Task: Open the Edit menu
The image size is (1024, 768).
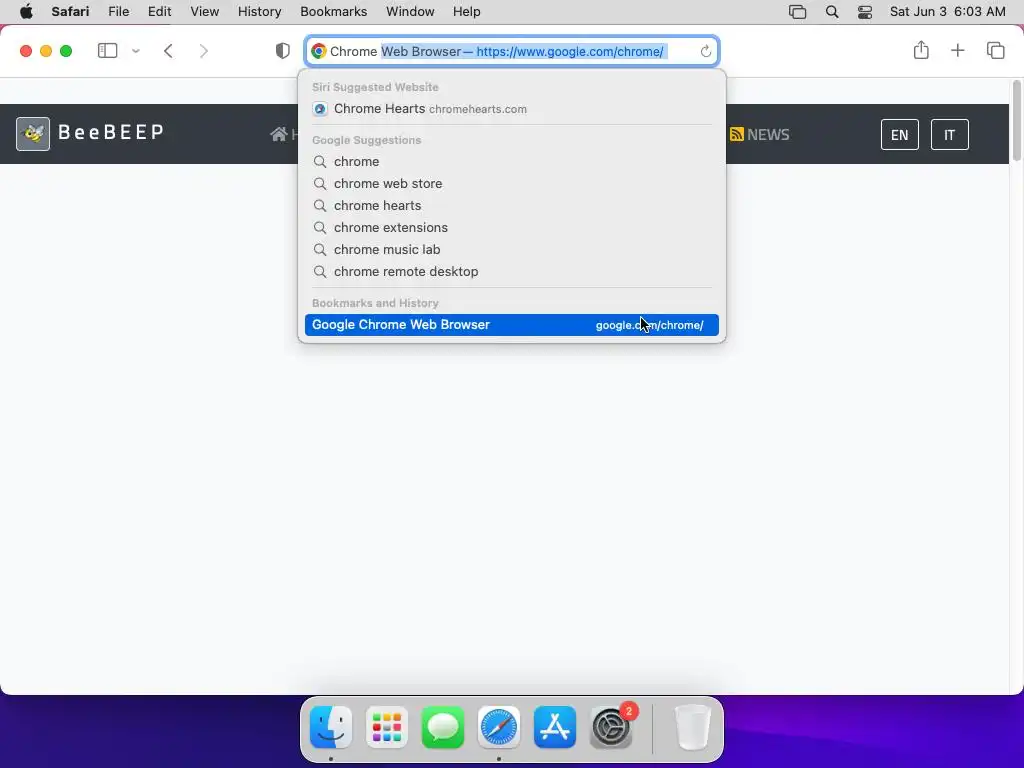Action: [x=159, y=12]
